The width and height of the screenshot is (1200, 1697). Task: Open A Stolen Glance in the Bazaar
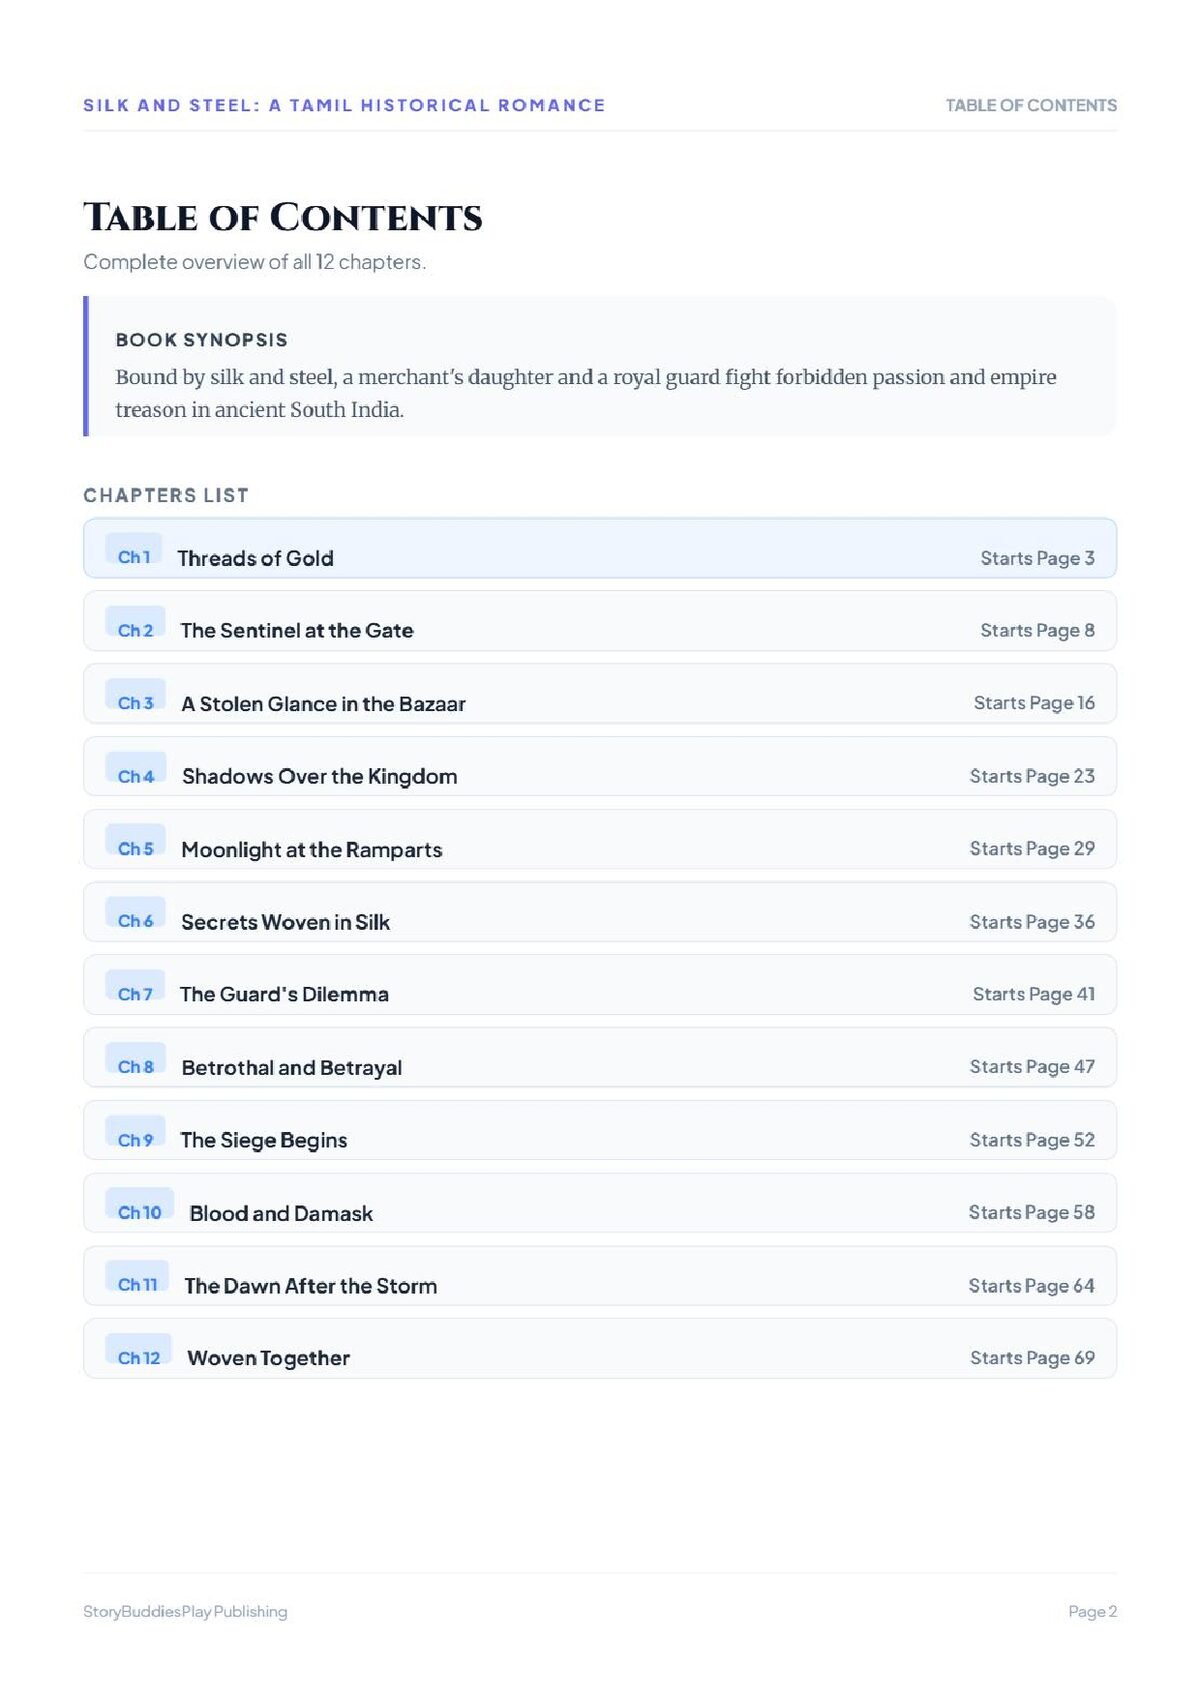tap(600, 694)
